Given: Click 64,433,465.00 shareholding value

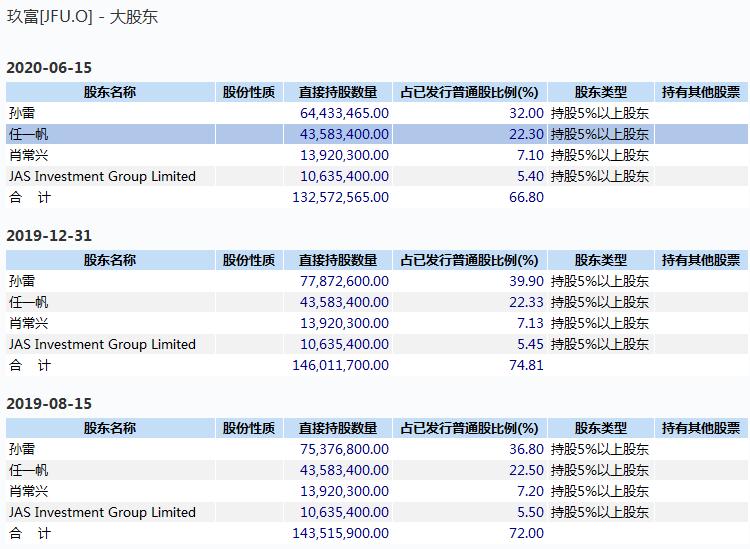Looking at the screenshot, I should click(344, 113).
